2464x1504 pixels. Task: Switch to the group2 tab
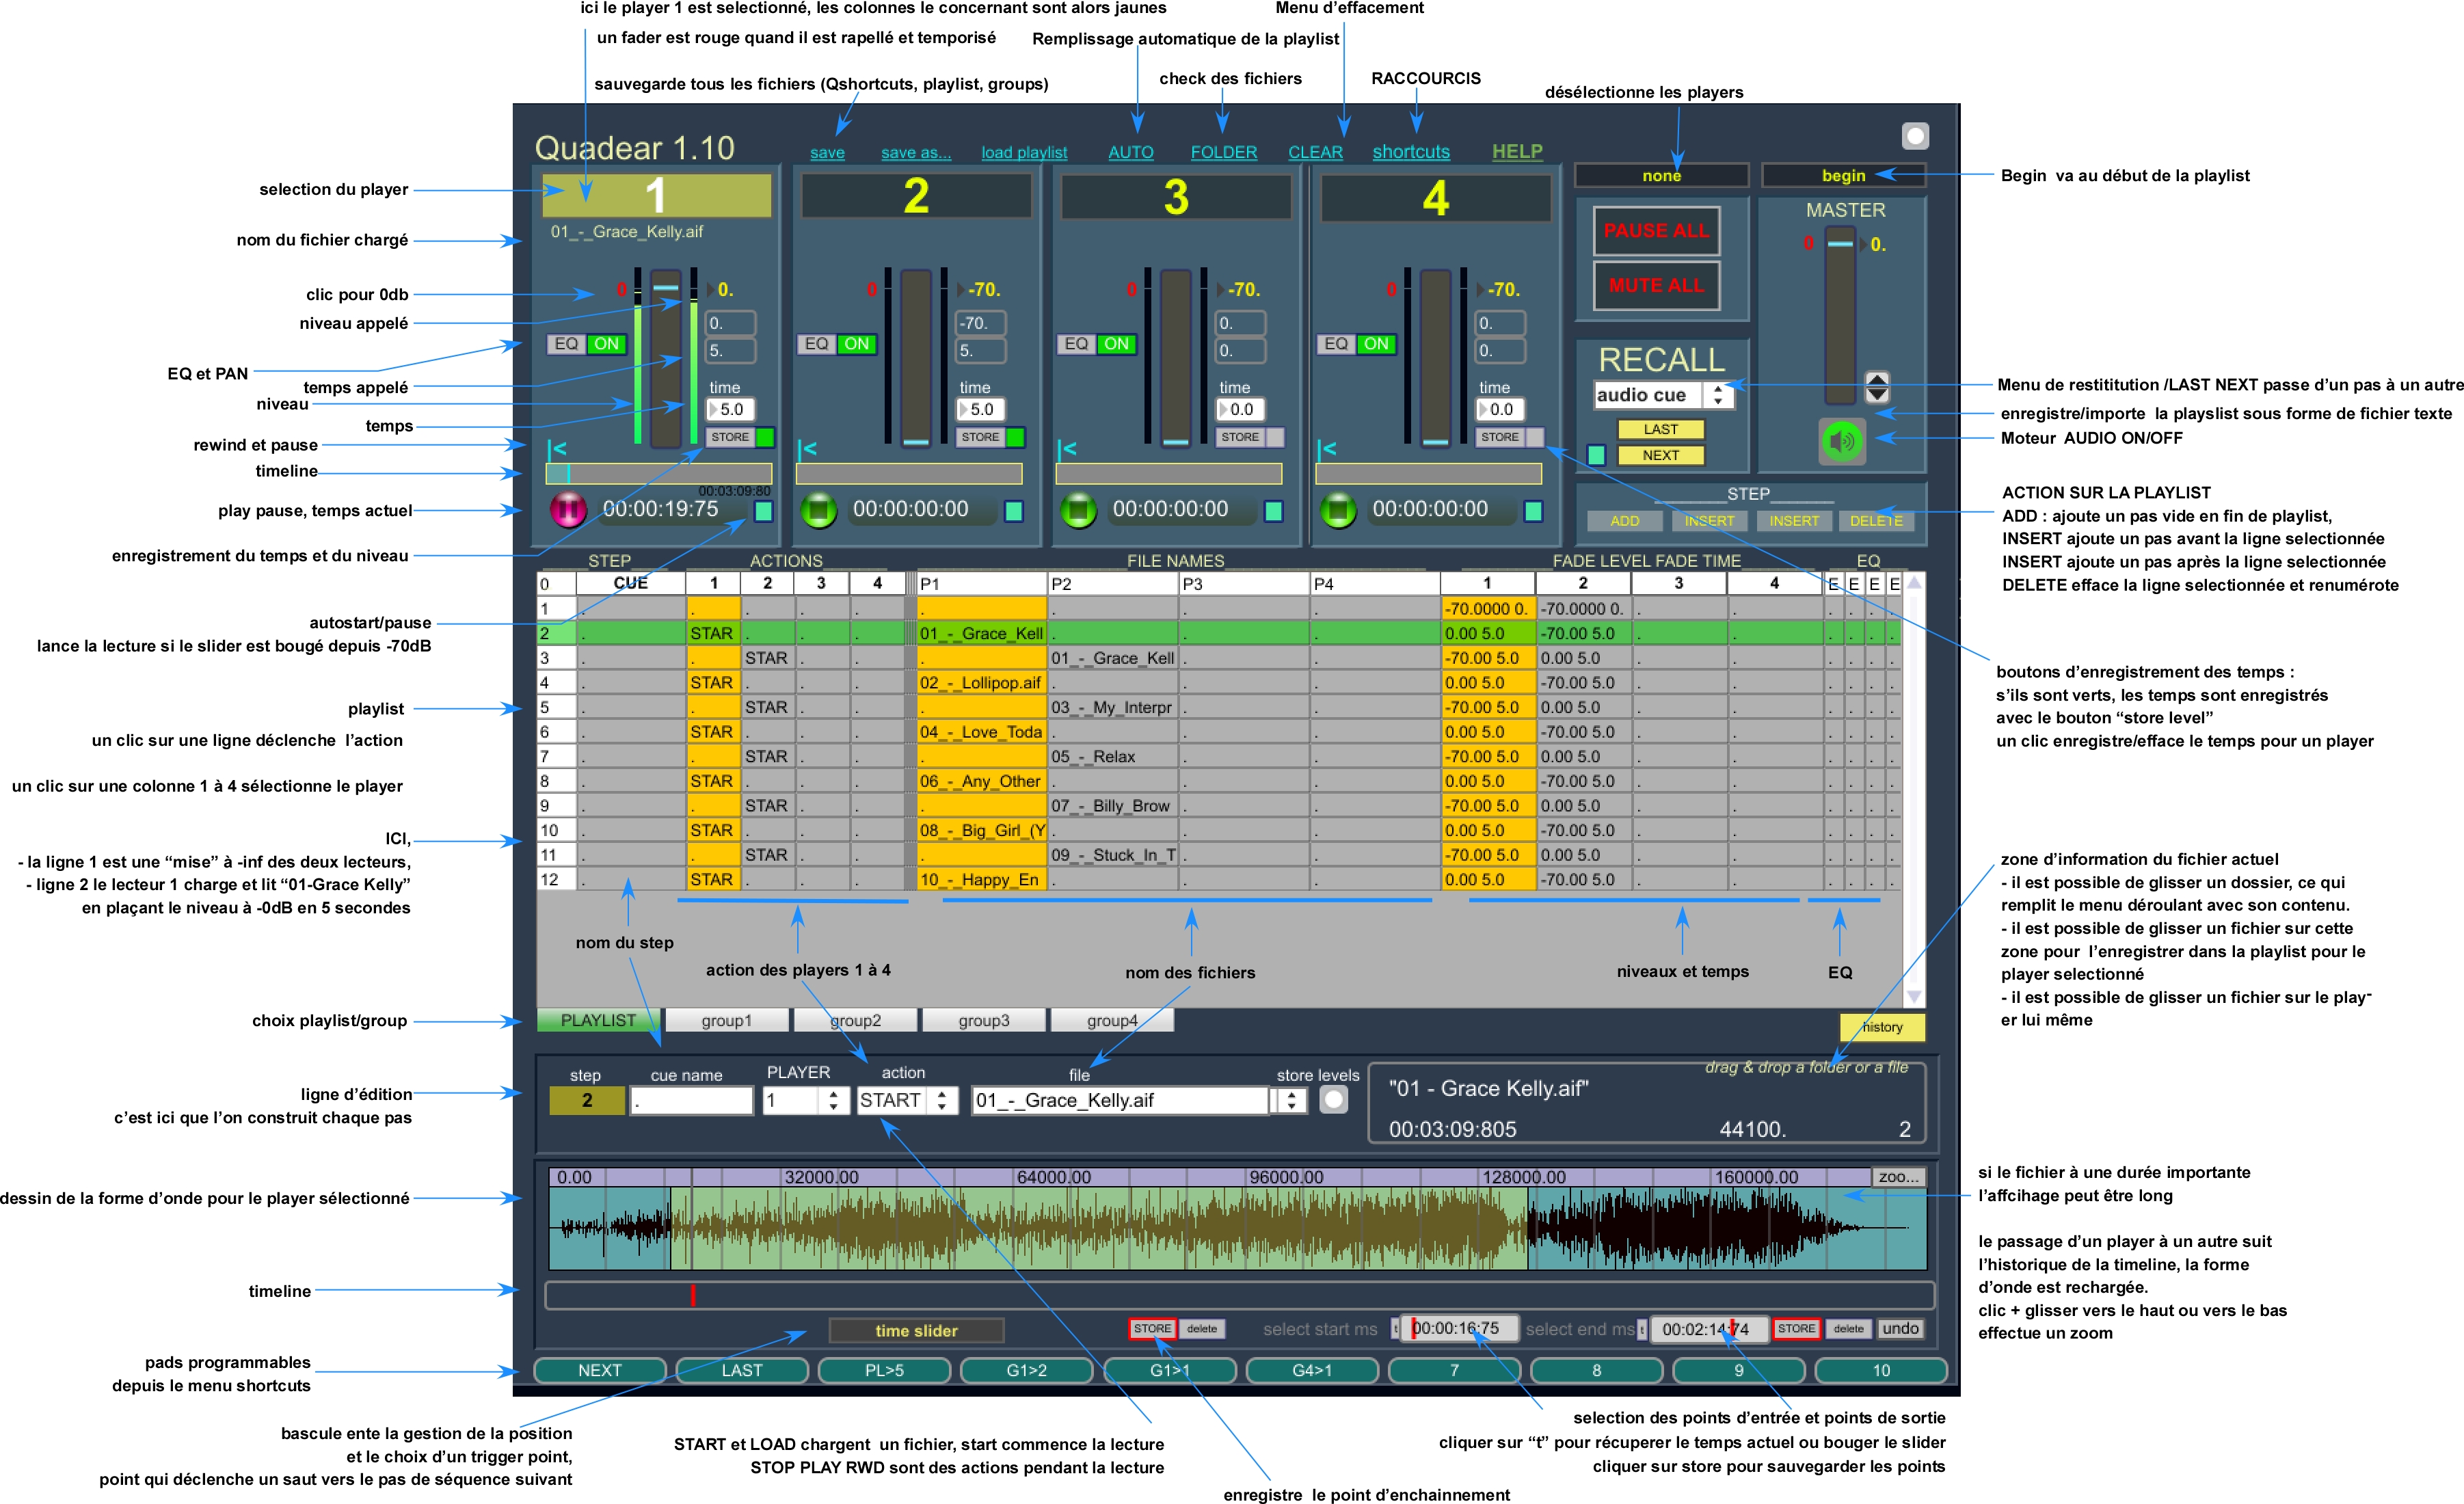(x=855, y=1020)
